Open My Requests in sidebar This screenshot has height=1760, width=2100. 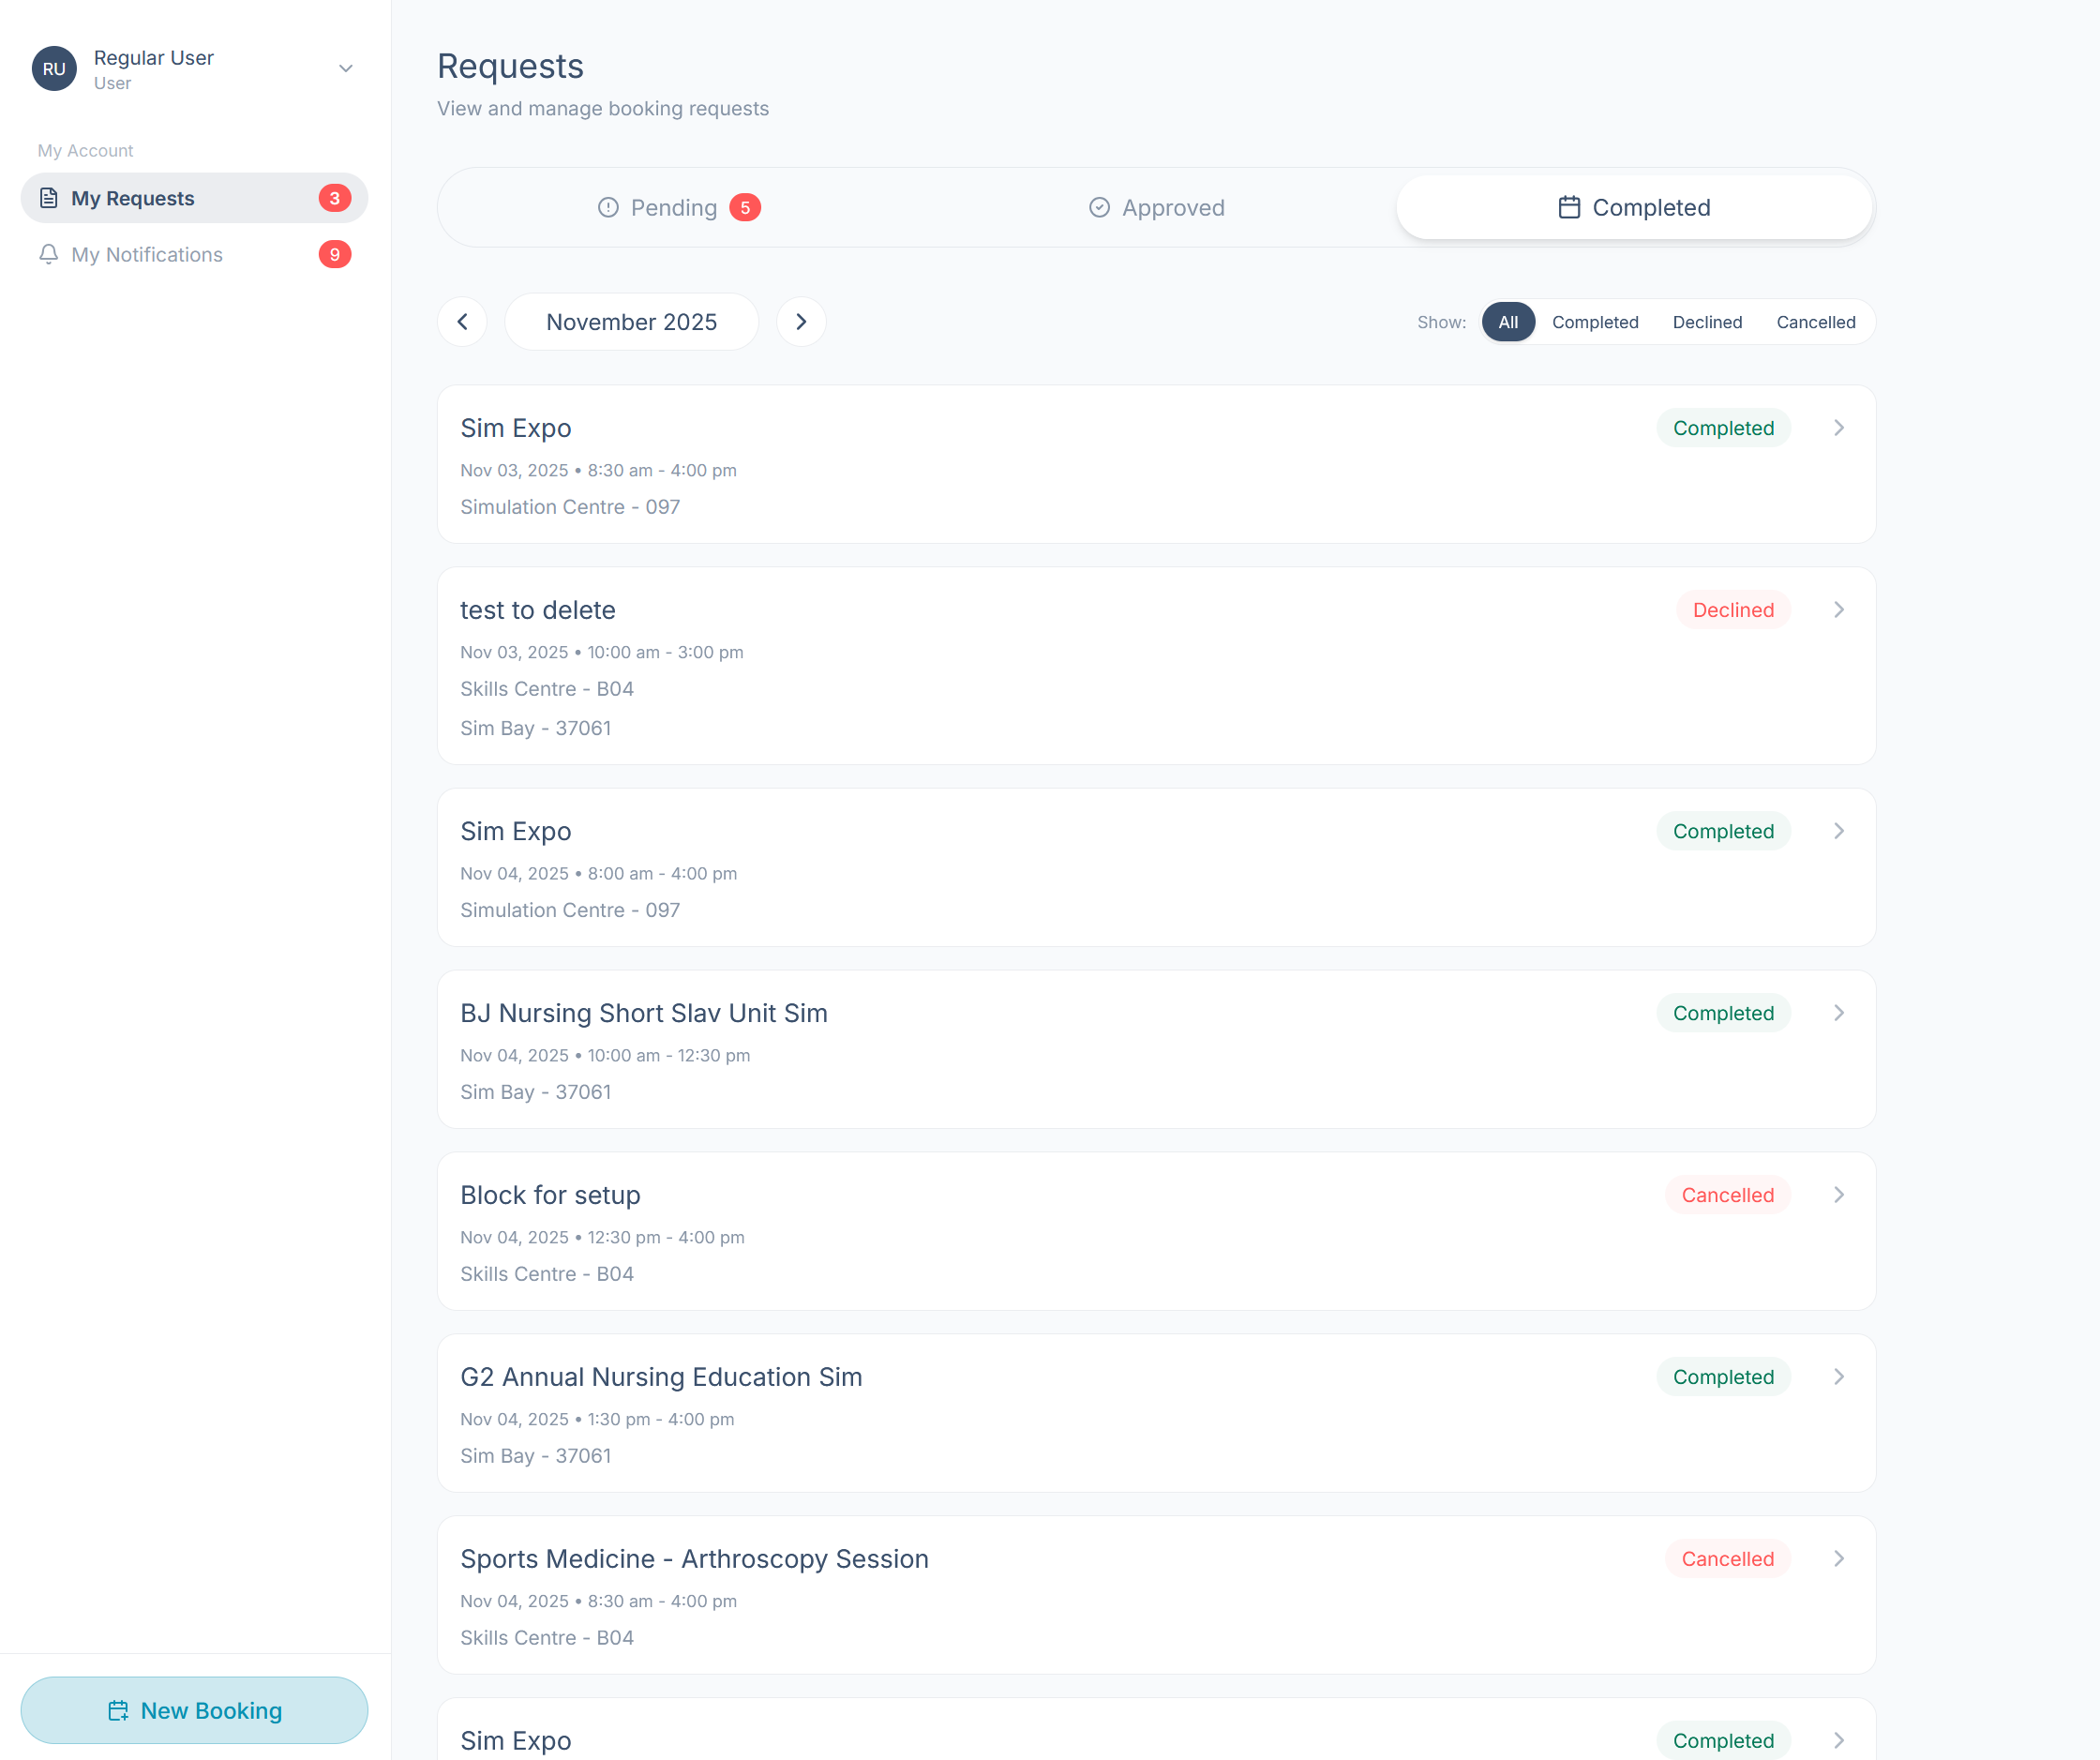point(194,198)
